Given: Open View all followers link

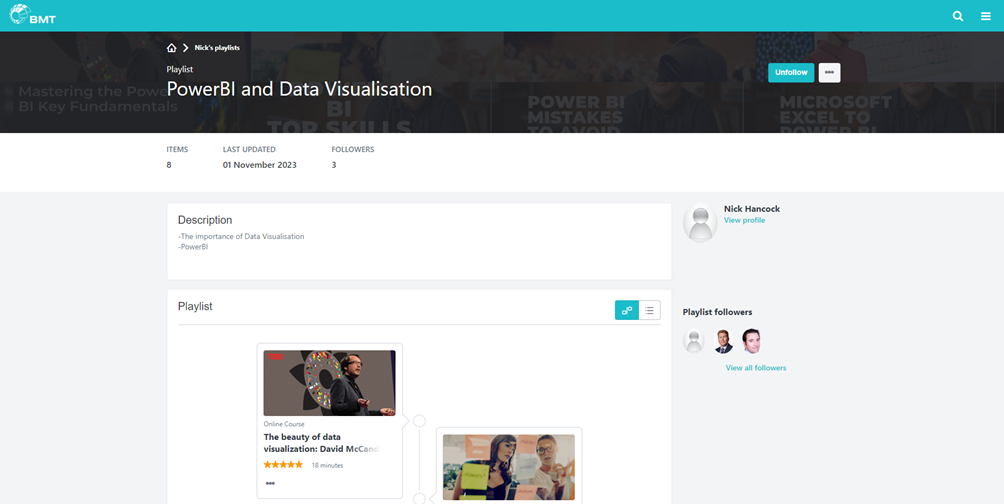Looking at the screenshot, I should [x=755, y=368].
